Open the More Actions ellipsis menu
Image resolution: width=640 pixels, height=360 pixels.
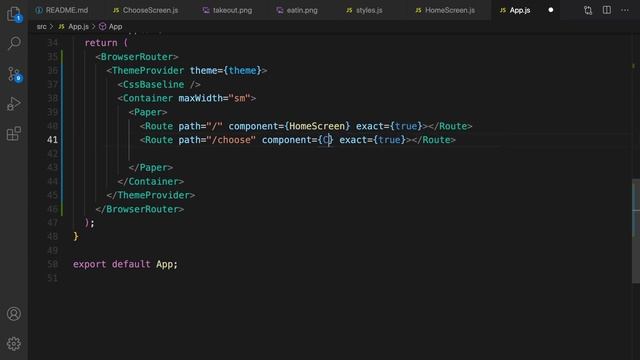tap(625, 10)
